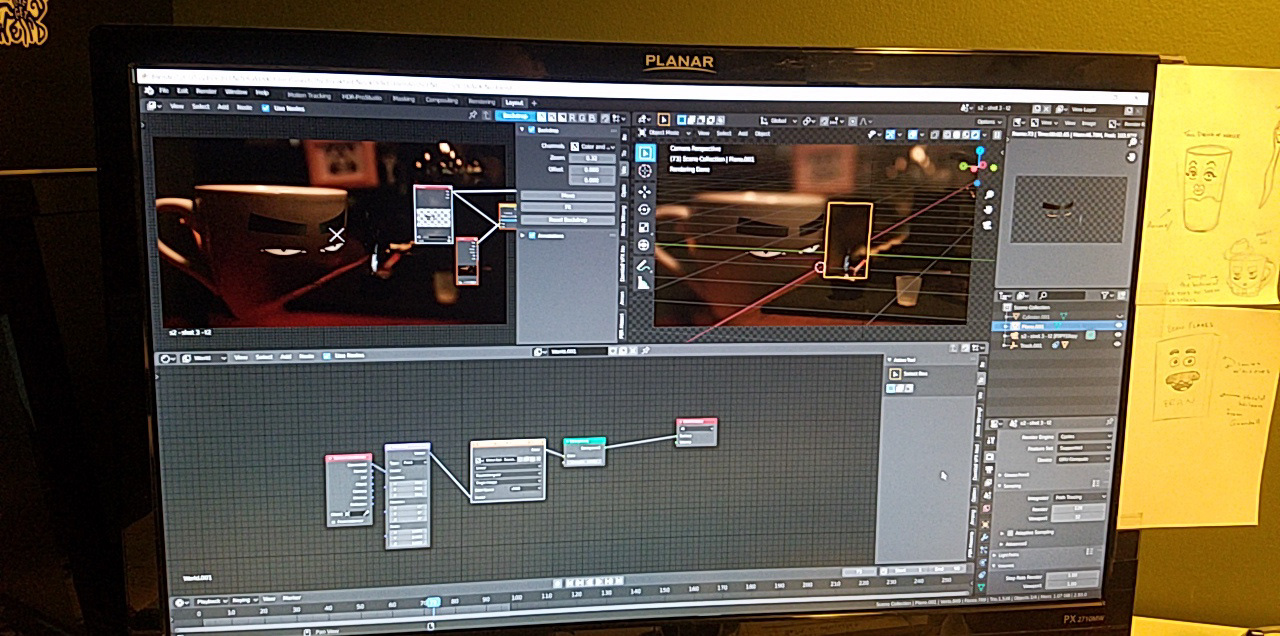This screenshot has height=636, width=1280.
Task: Toggle the Annotations panel checkbox
Action: click(x=532, y=236)
